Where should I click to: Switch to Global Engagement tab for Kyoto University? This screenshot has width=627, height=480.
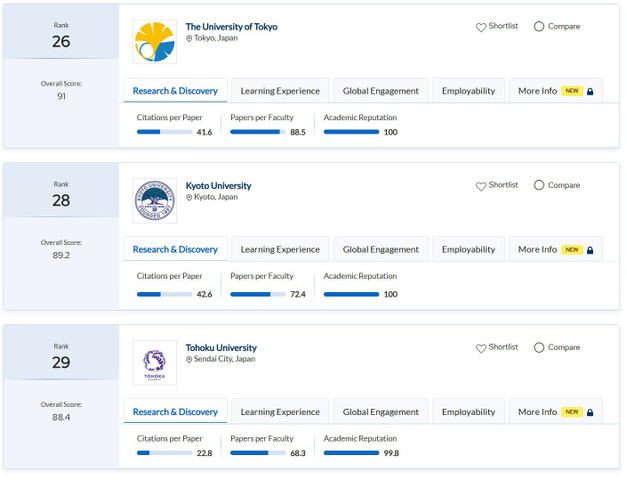[380, 250]
